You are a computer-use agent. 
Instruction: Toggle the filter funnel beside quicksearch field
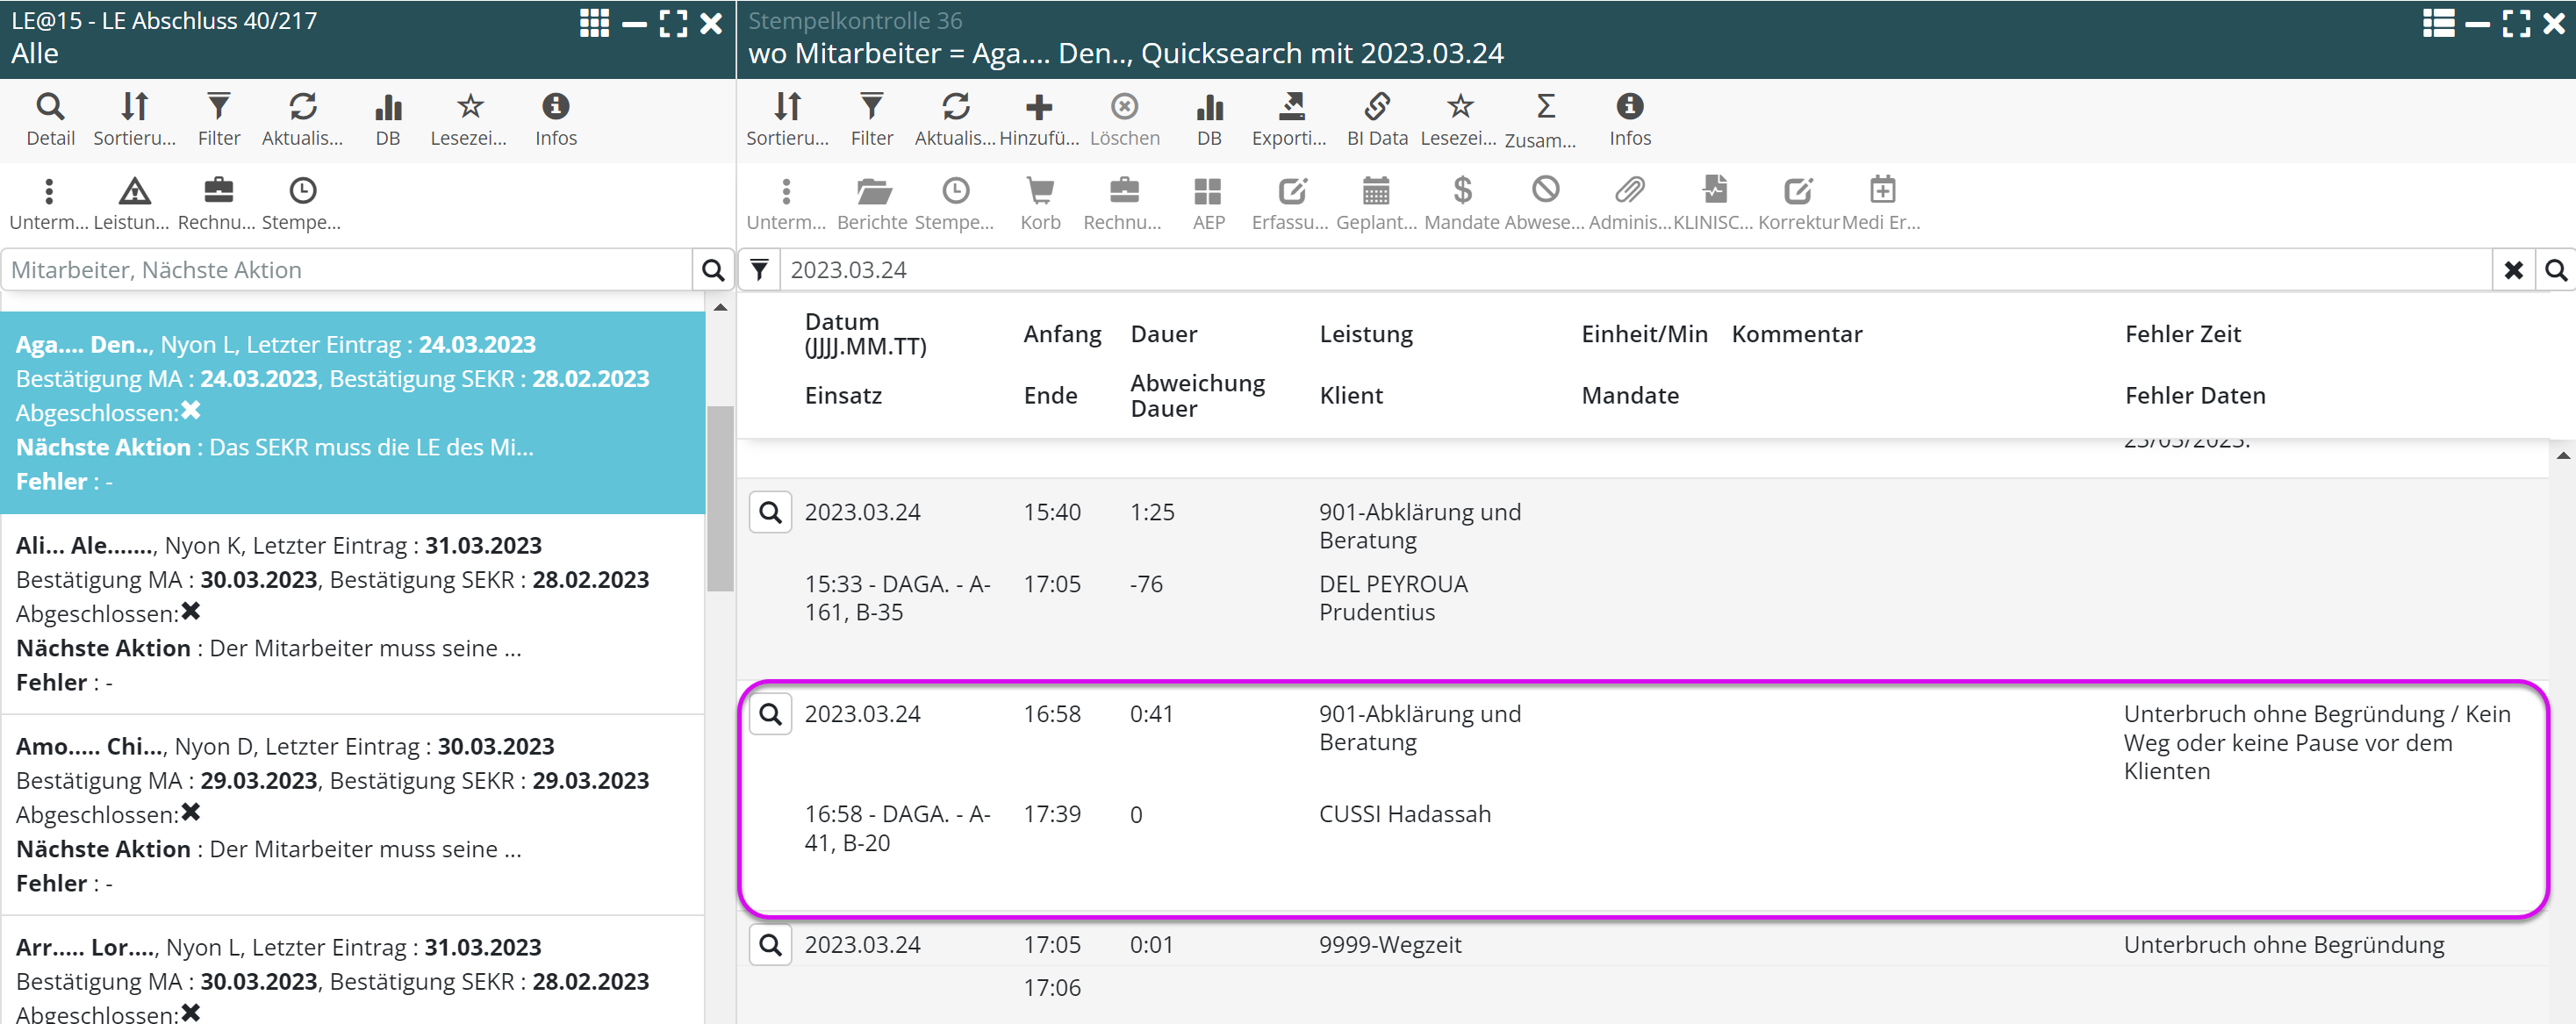click(x=760, y=270)
